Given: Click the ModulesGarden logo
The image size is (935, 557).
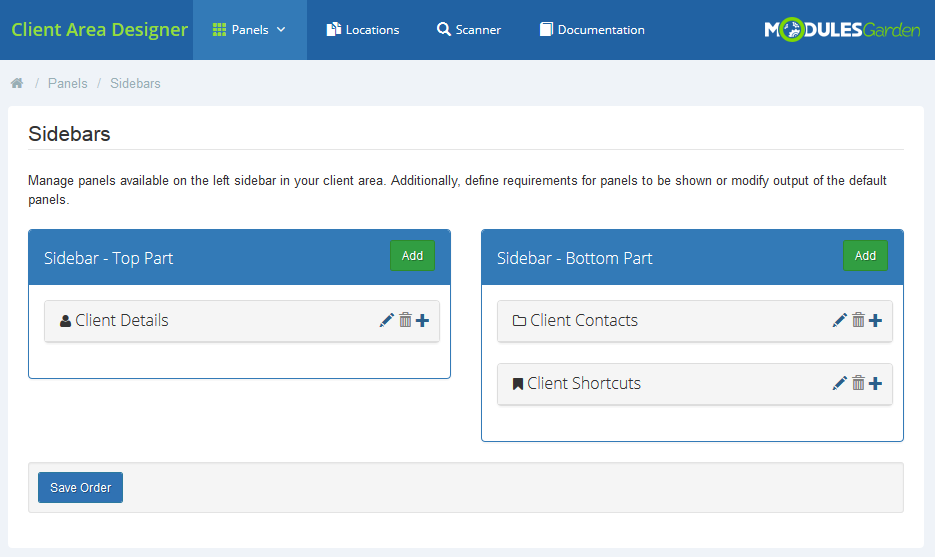Looking at the screenshot, I should pyautogui.click(x=842, y=30).
